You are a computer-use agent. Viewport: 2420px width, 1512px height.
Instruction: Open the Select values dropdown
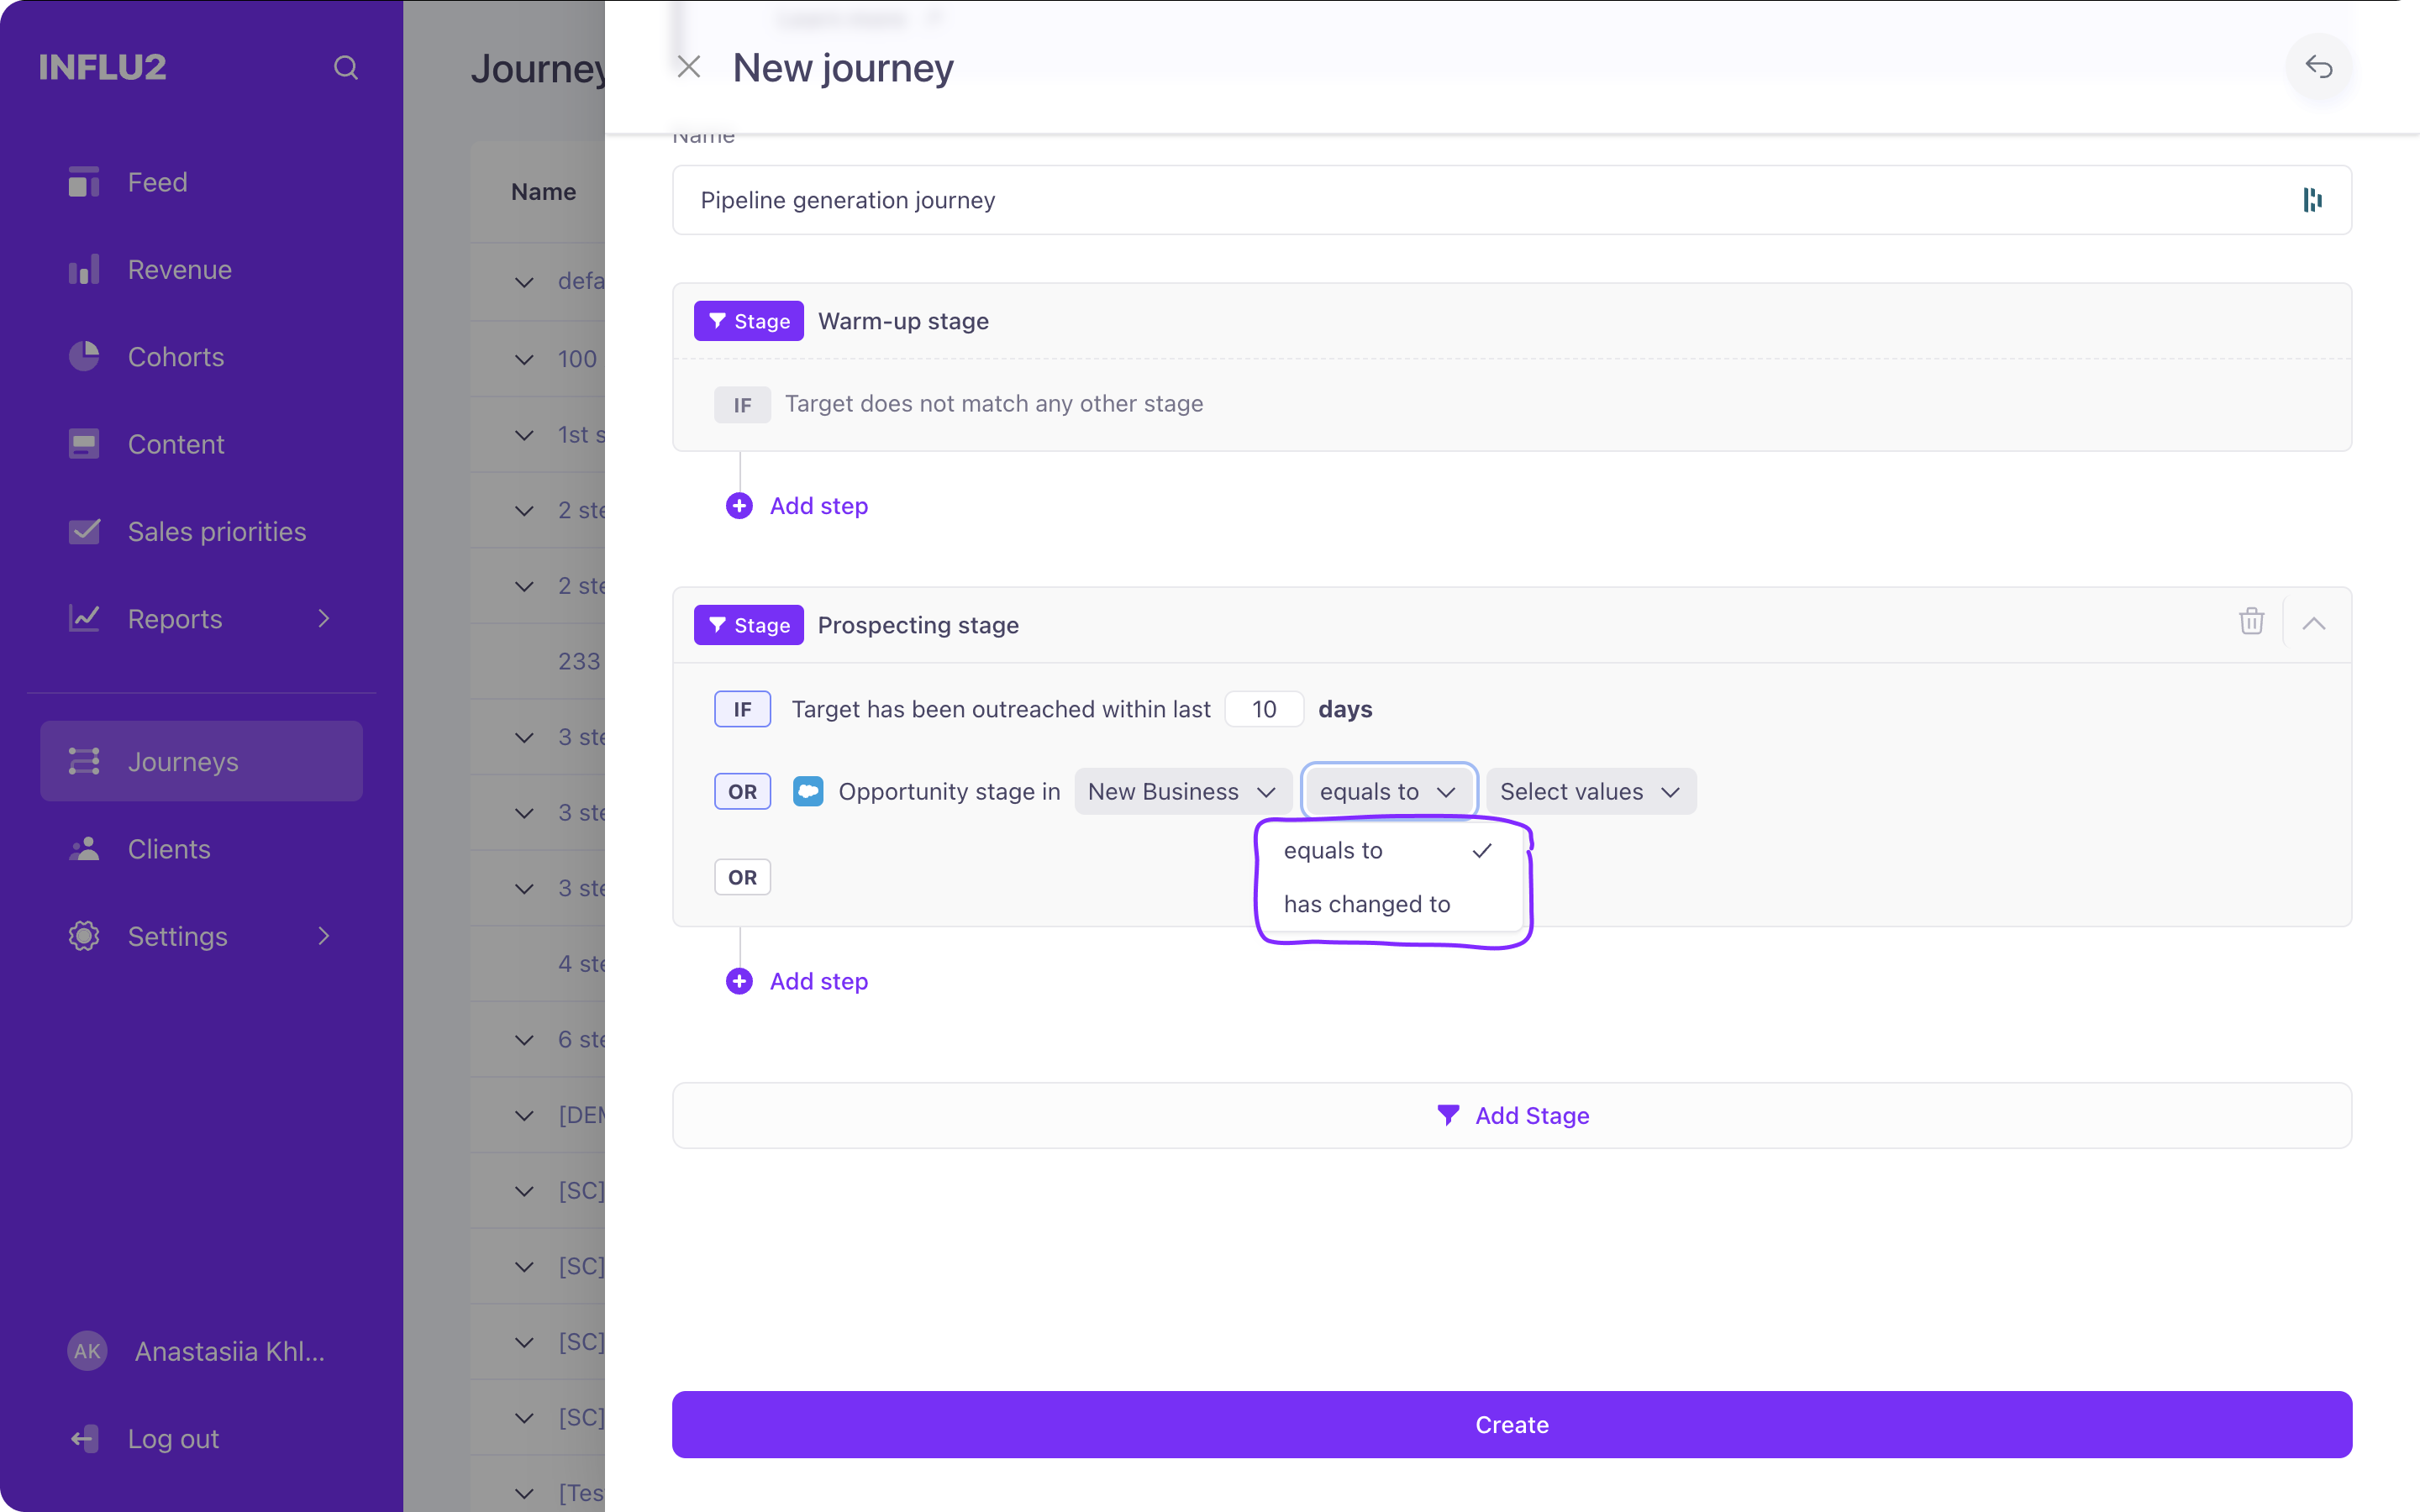pos(1591,791)
